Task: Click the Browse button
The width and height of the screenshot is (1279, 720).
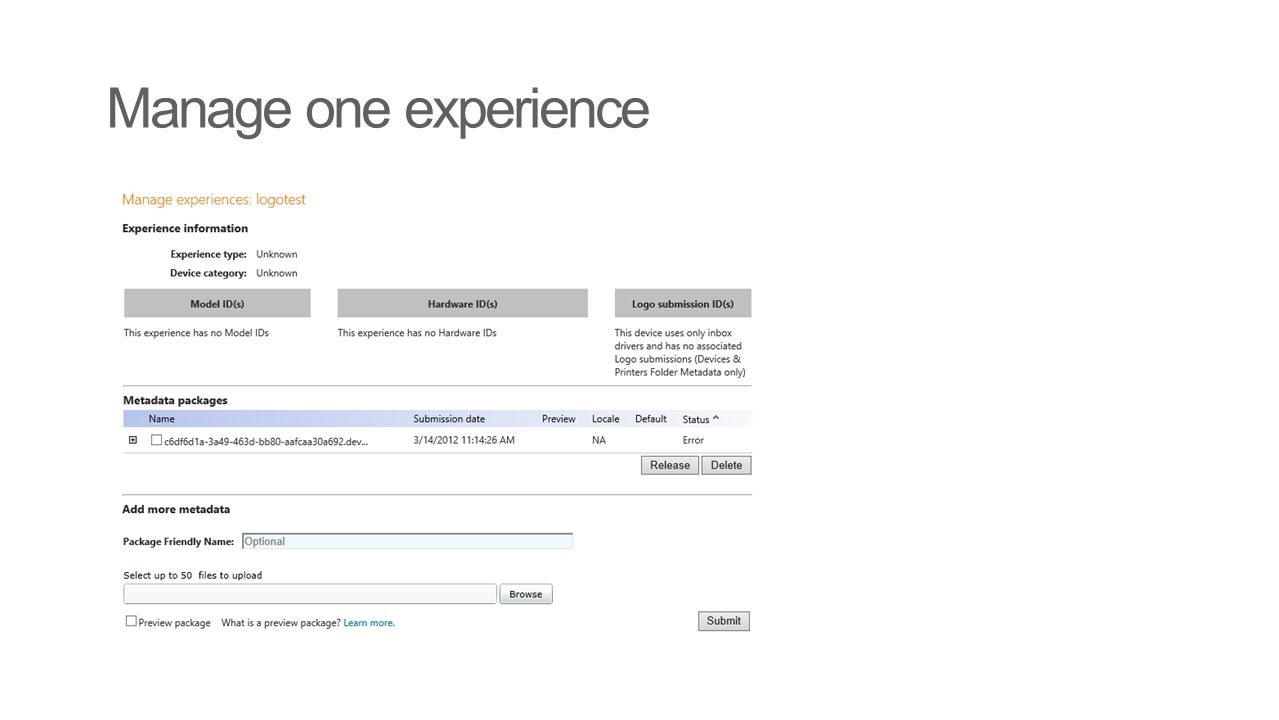Action: tap(526, 594)
